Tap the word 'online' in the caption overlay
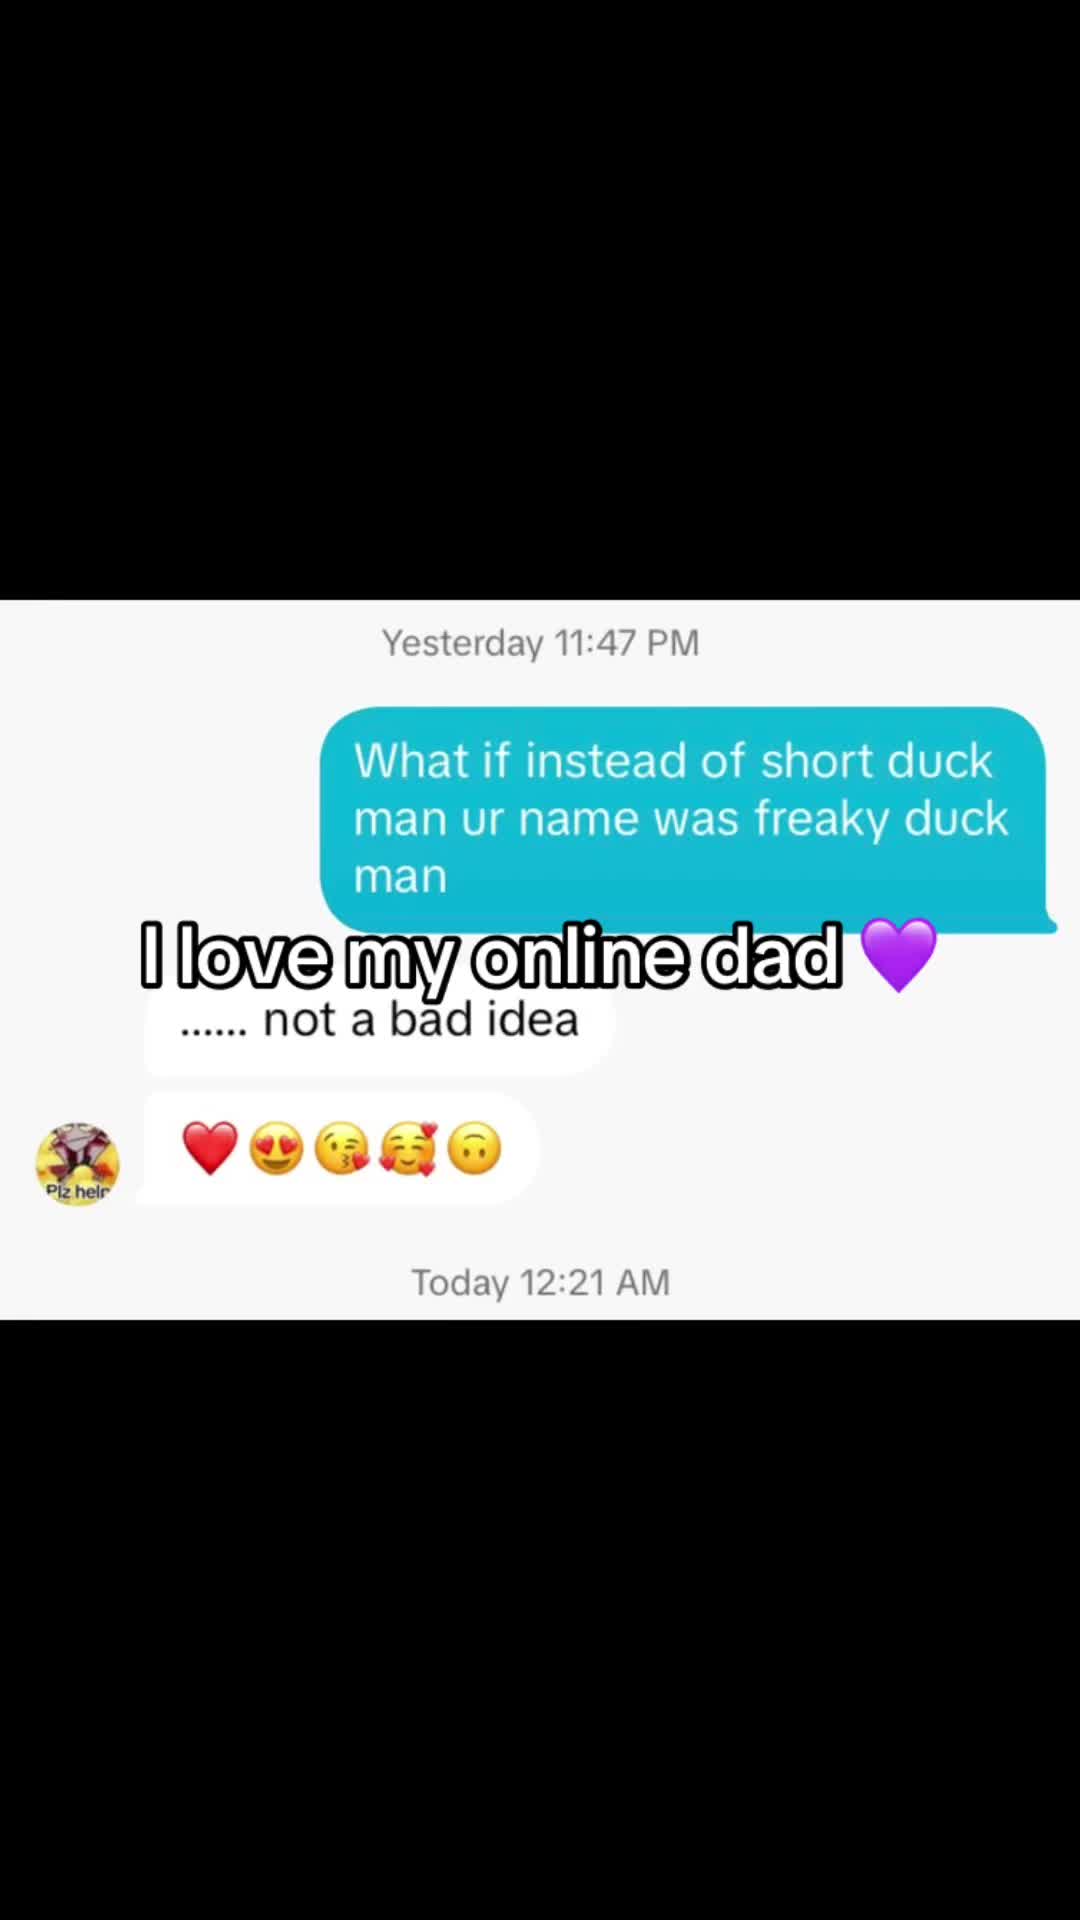Screen dimensions: 1080x1920 click(580, 956)
